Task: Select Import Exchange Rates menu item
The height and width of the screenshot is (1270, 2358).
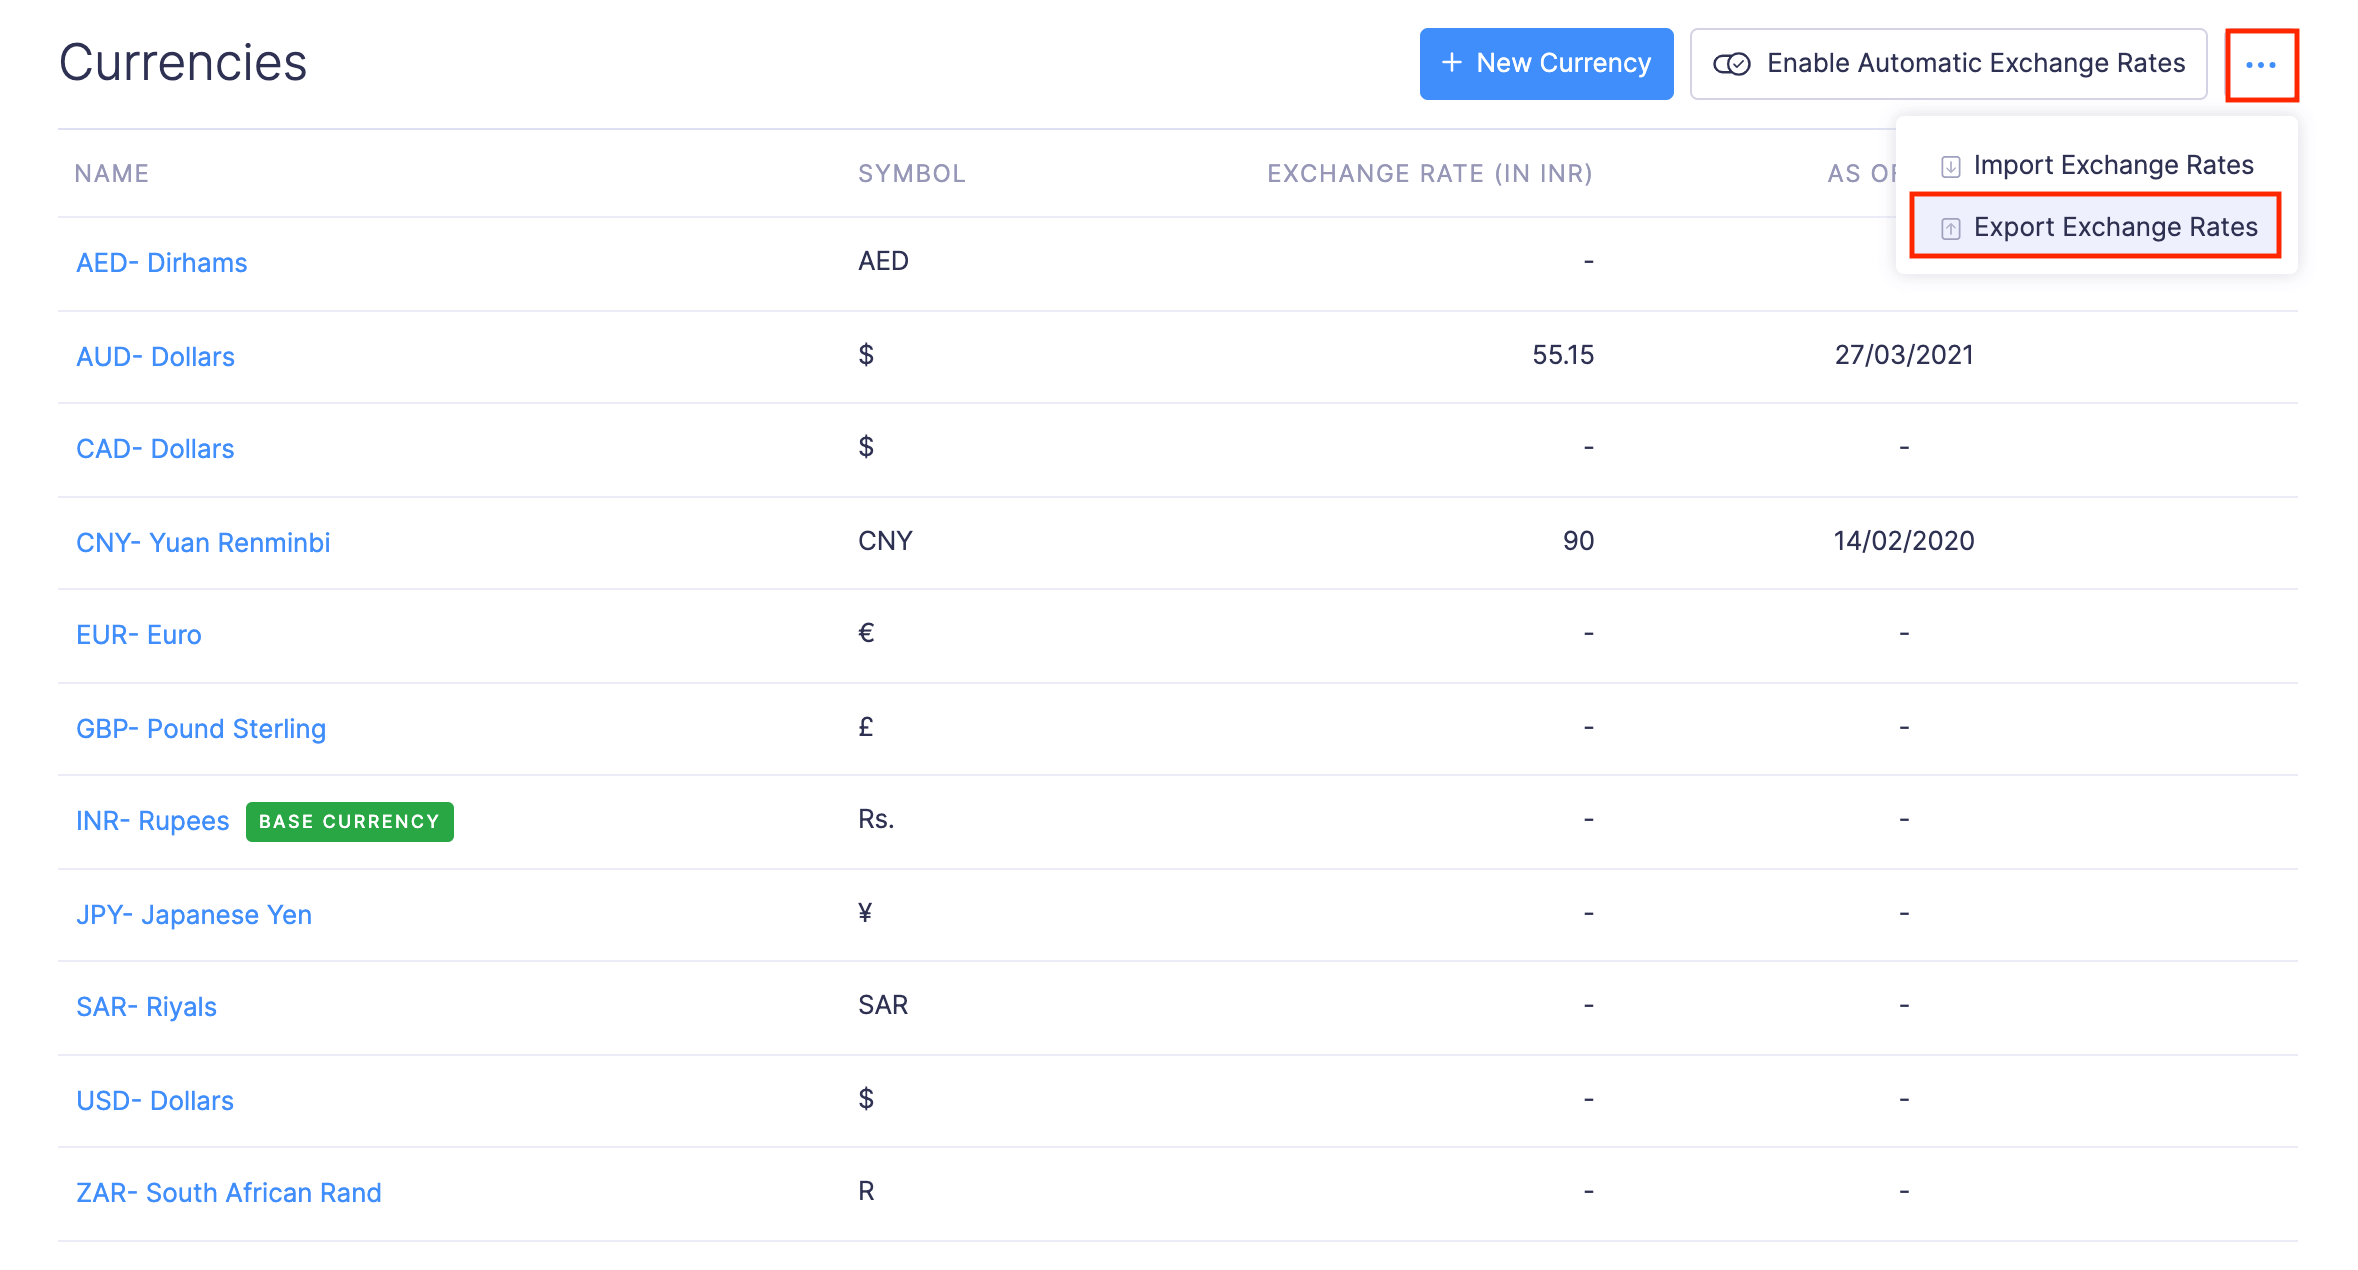Action: 2112,165
